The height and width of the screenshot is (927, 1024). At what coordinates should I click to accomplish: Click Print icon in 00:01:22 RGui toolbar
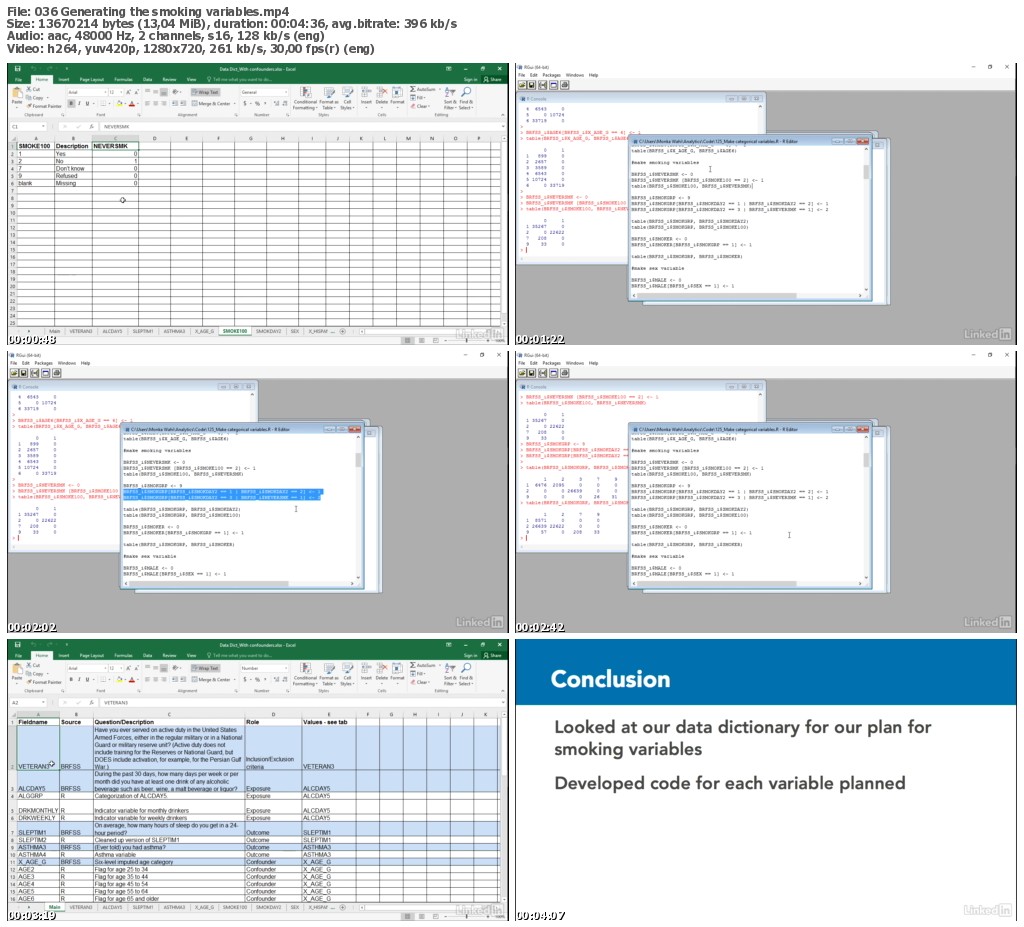[565, 85]
